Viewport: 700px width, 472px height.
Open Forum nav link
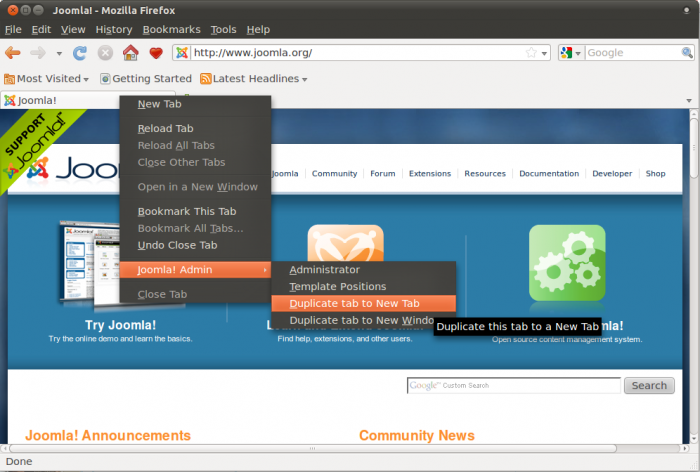pyautogui.click(x=383, y=174)
